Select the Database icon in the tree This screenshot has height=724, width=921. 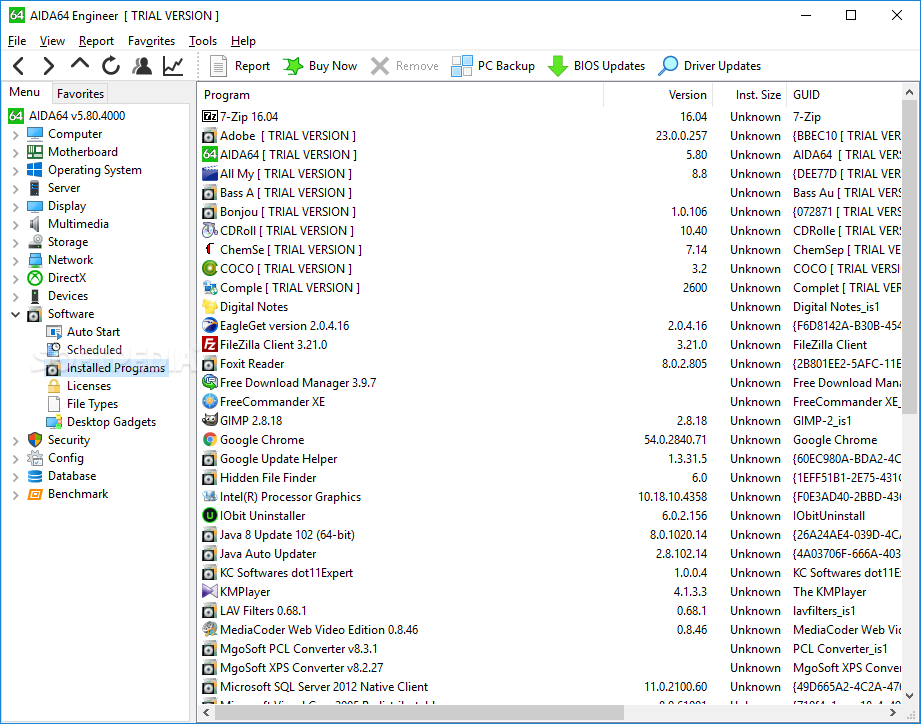click(35, 476)
